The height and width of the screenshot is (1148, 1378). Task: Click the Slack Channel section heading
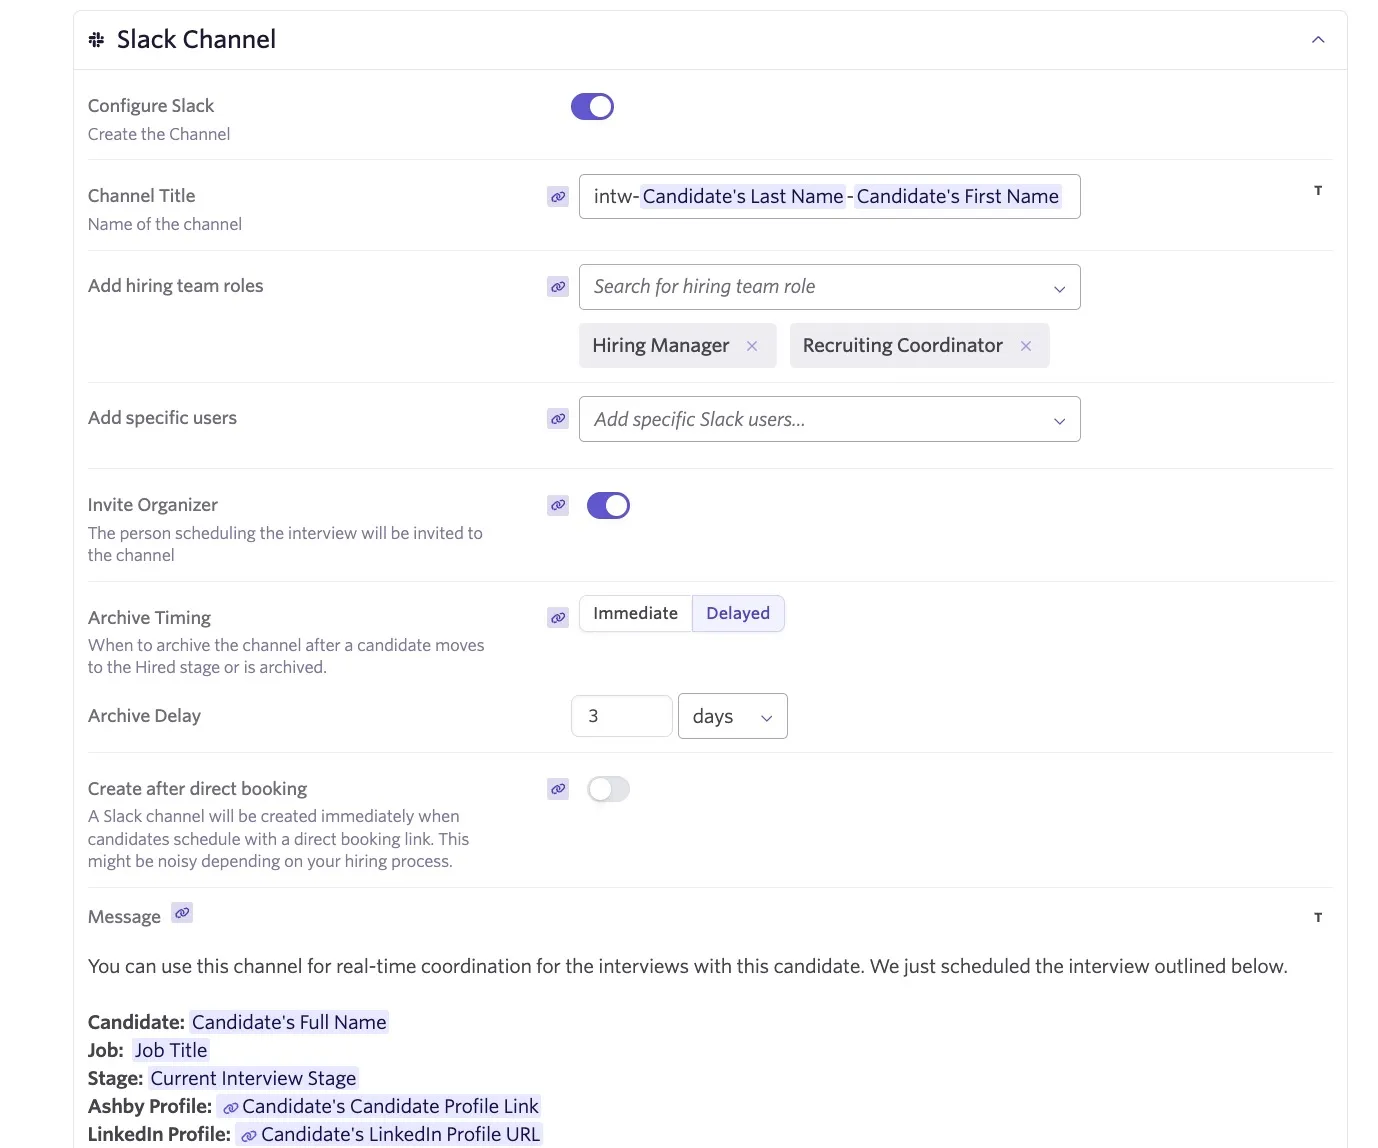point(196,40)
